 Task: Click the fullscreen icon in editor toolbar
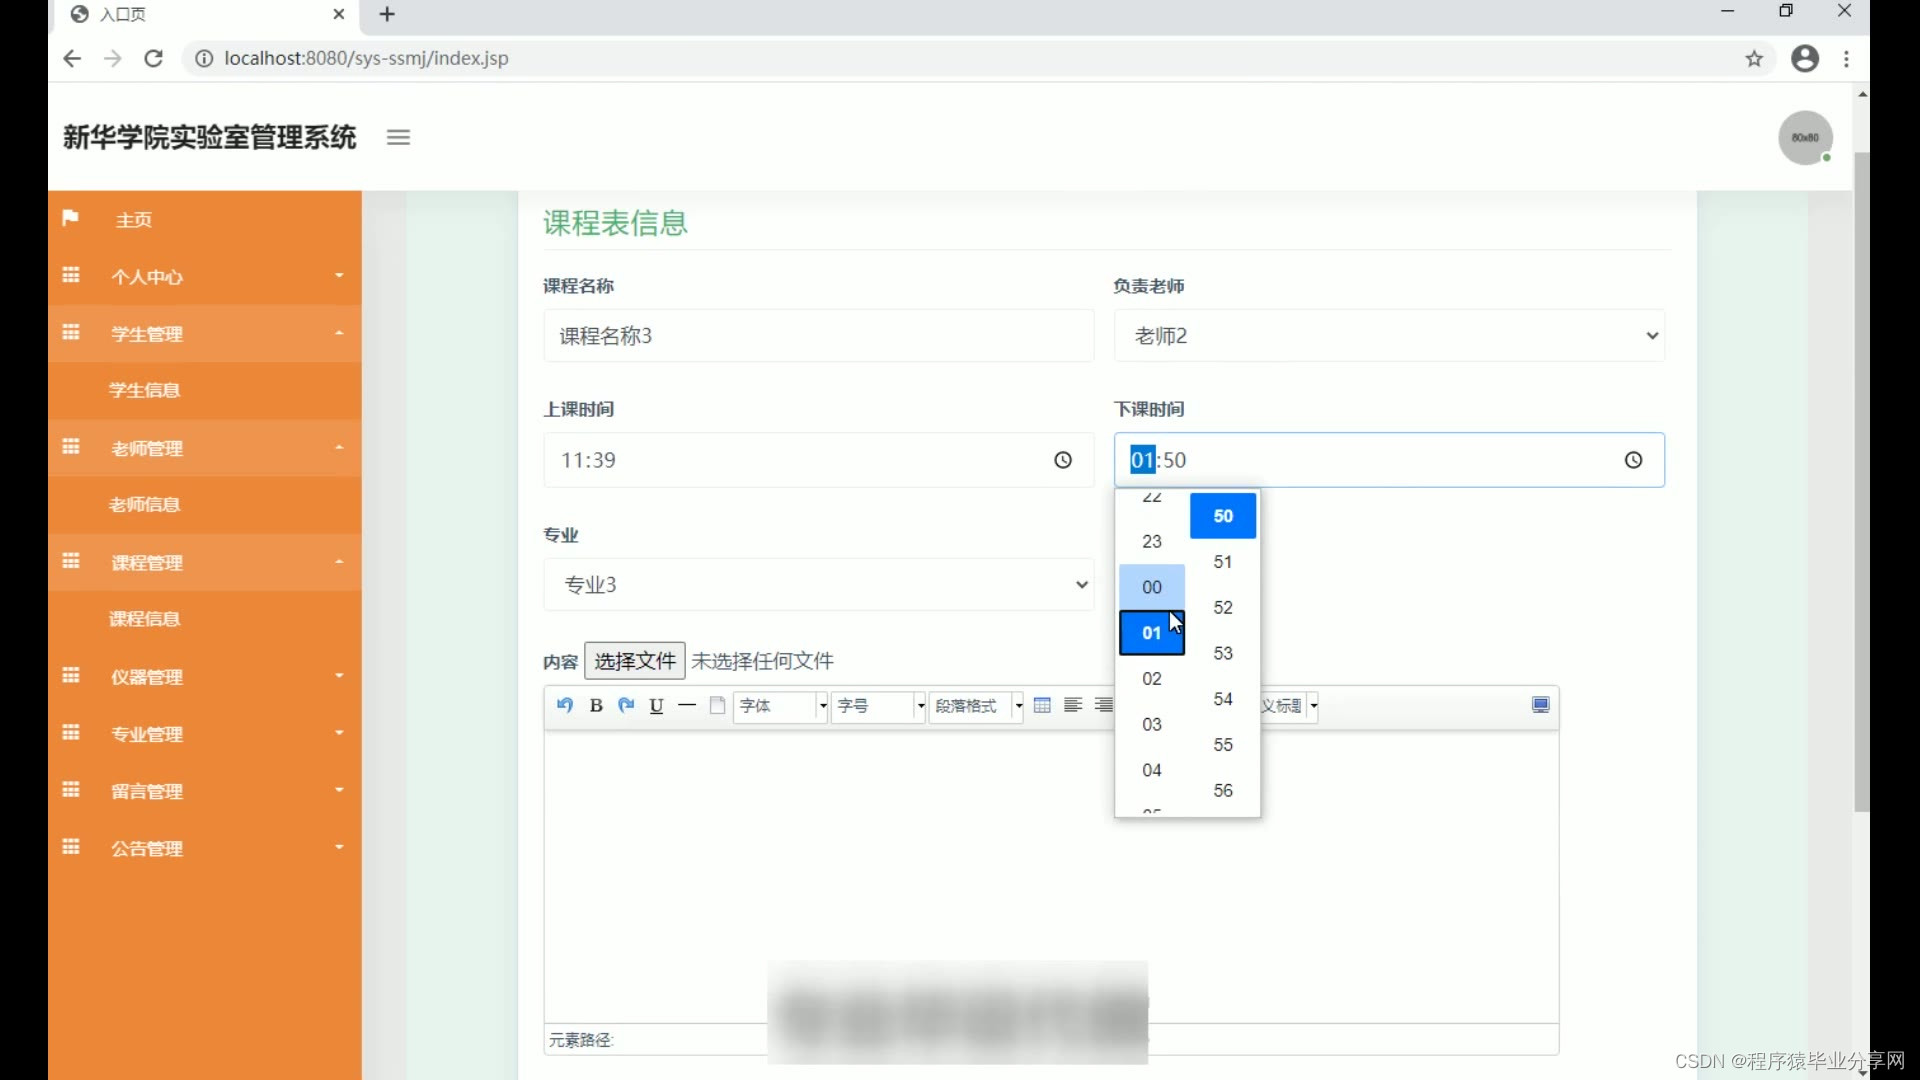coord(1540,705)
